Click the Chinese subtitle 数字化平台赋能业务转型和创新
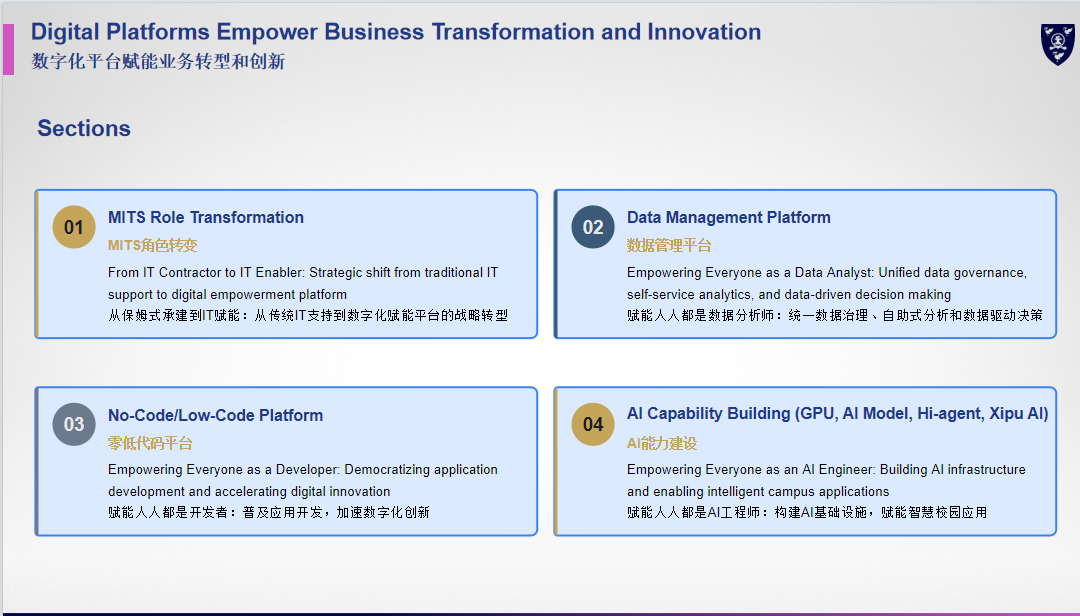This screenshot has height=616, width=1080. pos(158,61)
